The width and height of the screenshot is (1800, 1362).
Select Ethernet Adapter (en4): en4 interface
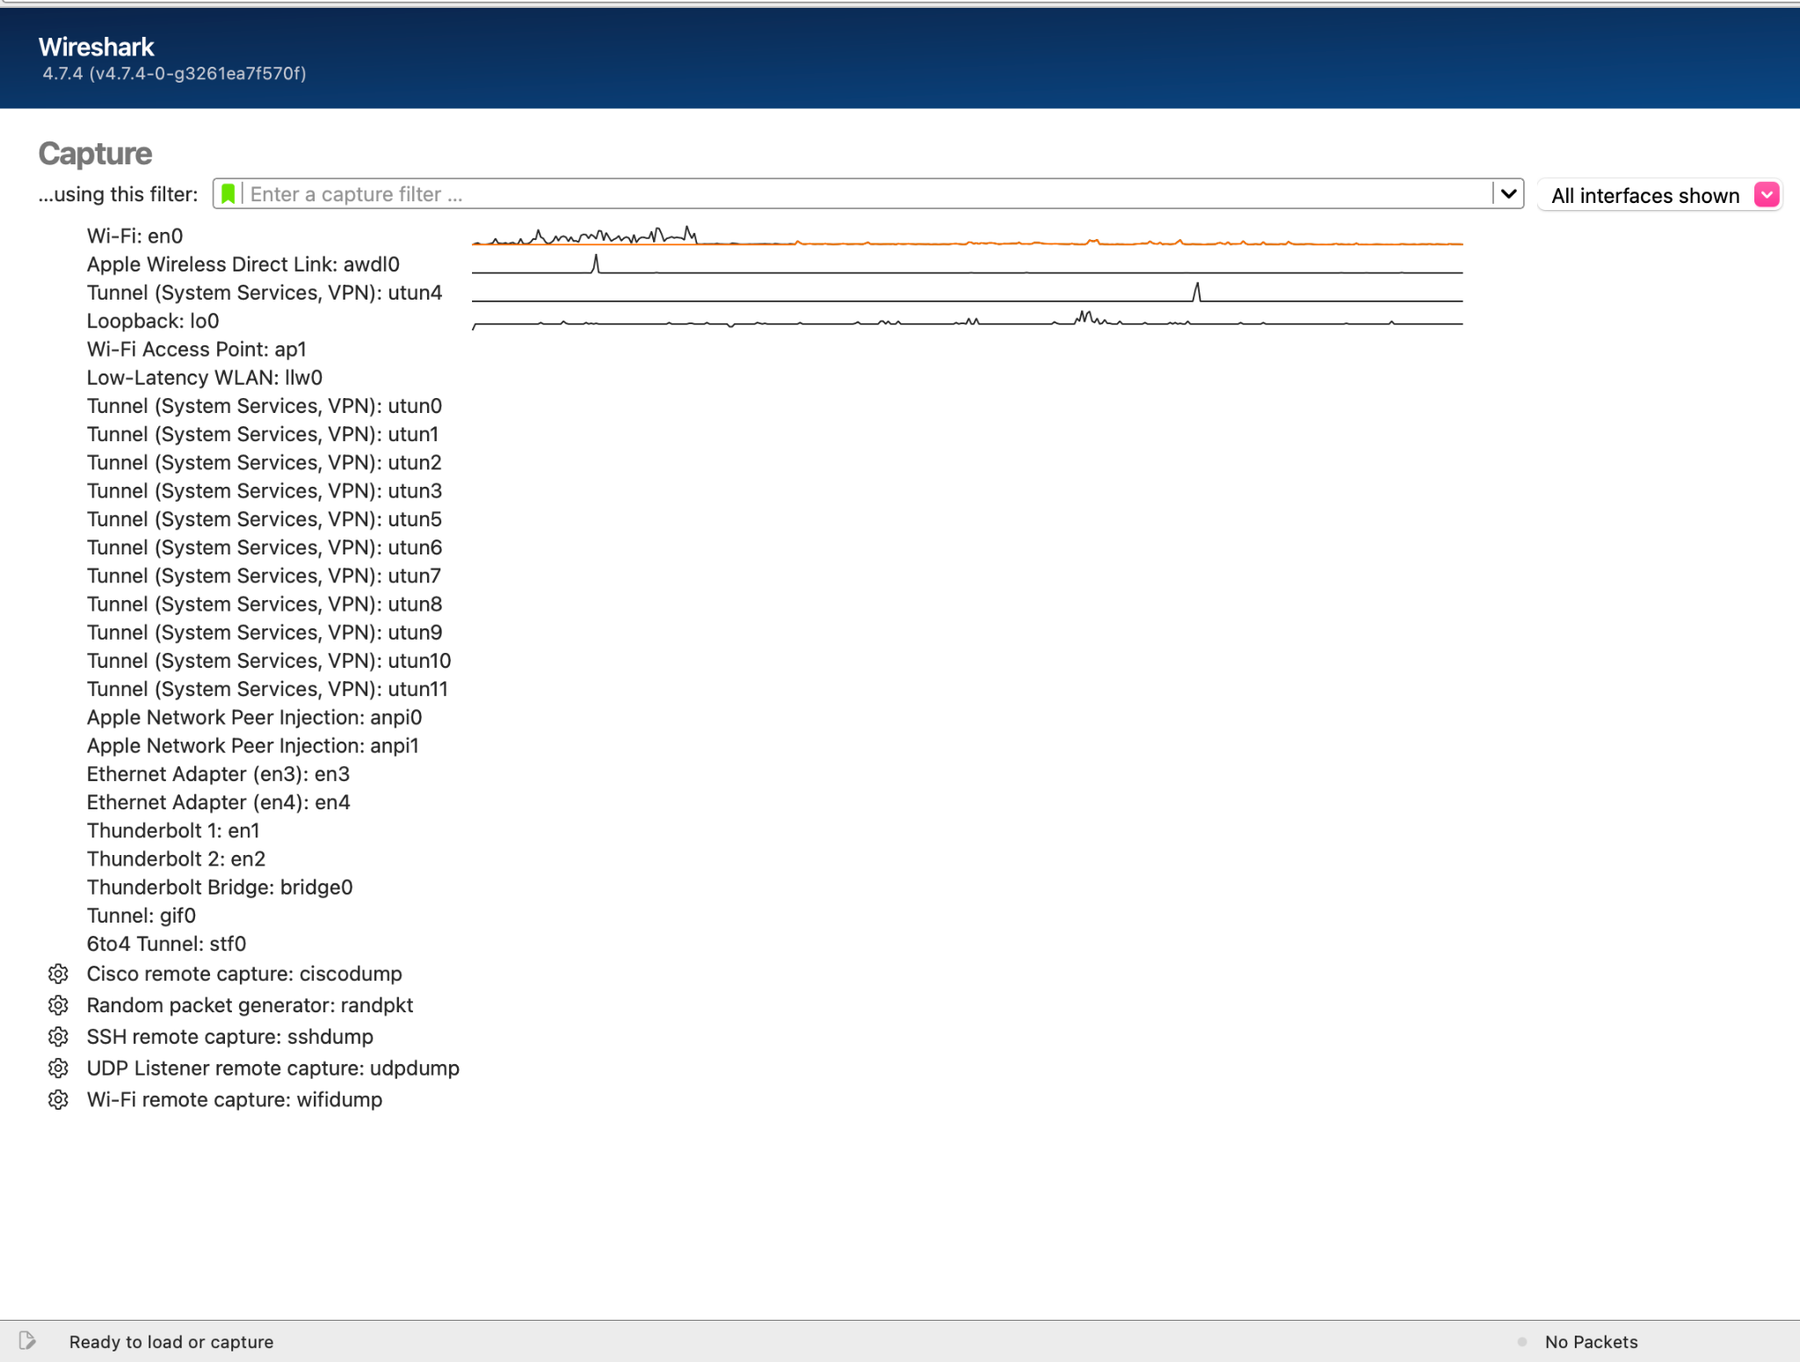pos(218,803)
